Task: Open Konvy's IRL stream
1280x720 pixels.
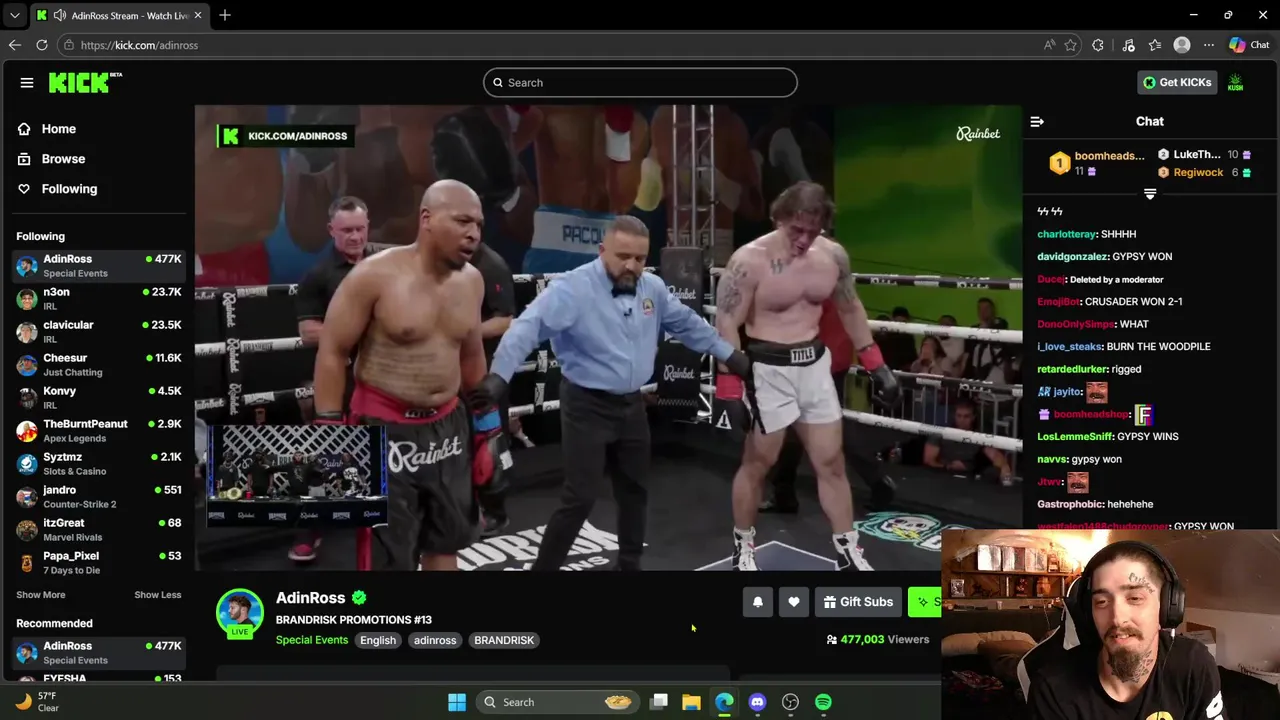Action: click(x=98, y=397)
